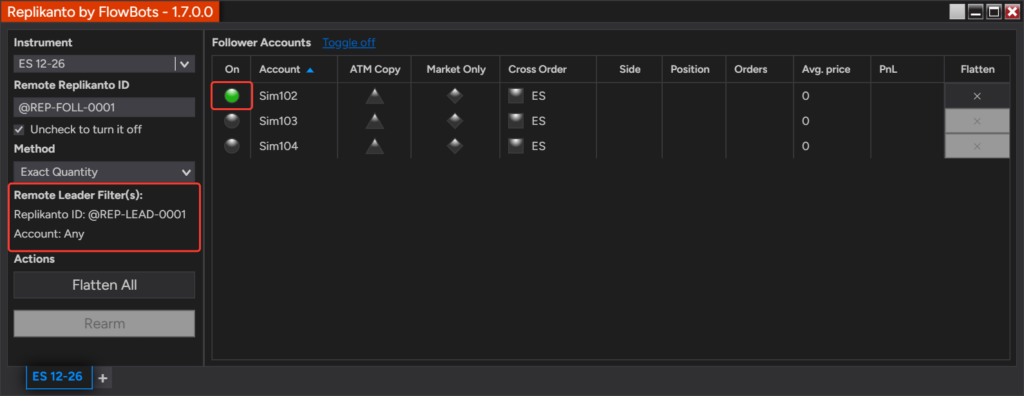Select the Sim104 account name
Viewport: 1024px width, 396px height.
[278, 146]
